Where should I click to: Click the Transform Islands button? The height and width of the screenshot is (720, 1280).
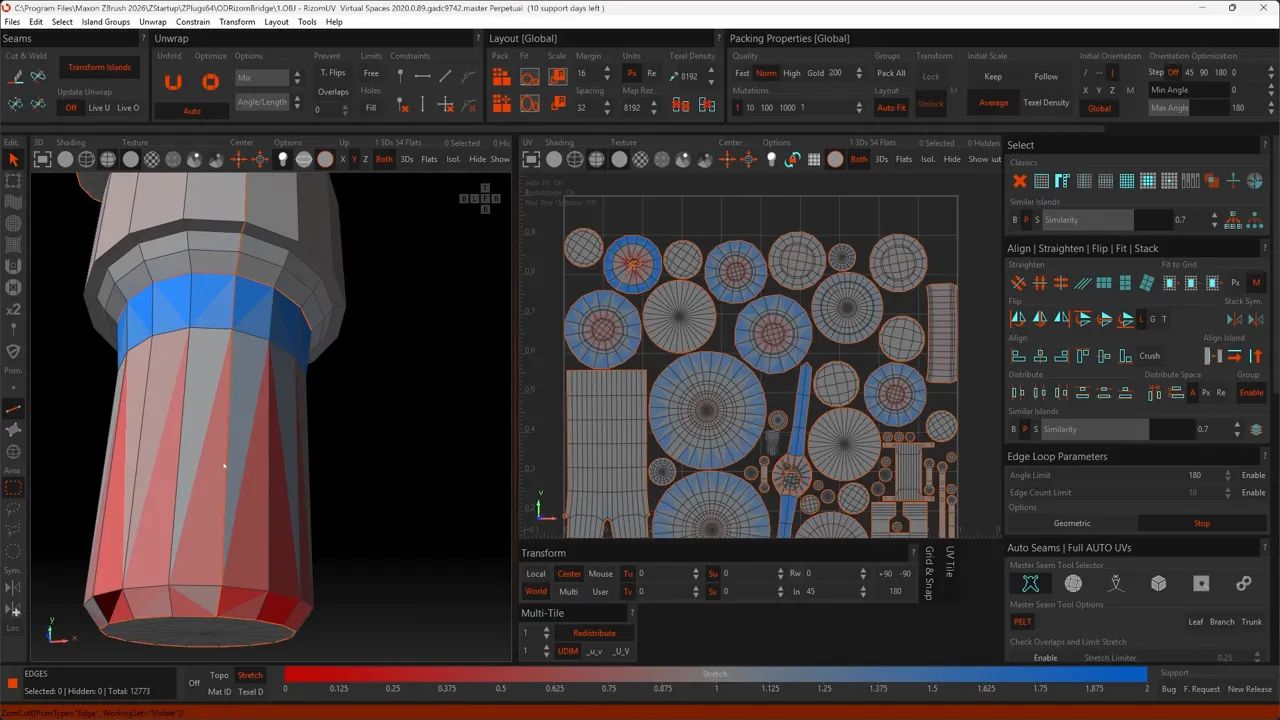[99, 68]
